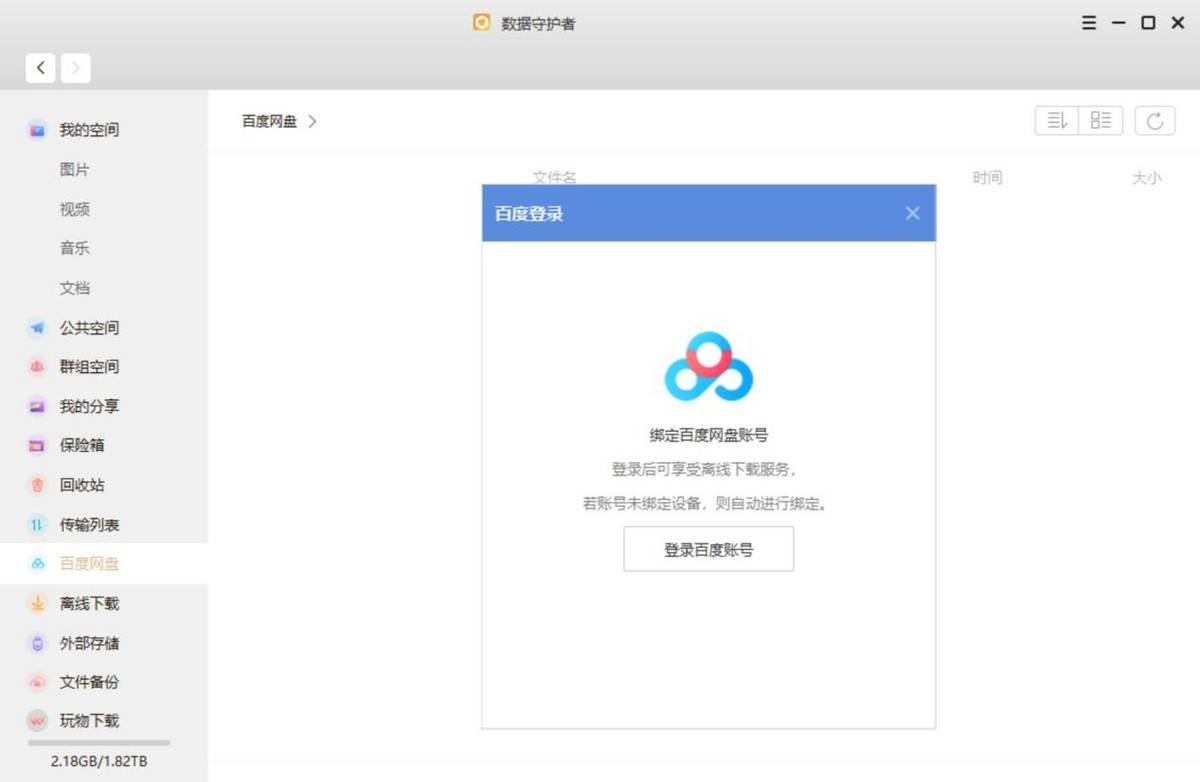Click the storage usage bar in sidebar
The height and width of the screenshot is (782, 1200).
pyautogui.click(x=99, y=743)
